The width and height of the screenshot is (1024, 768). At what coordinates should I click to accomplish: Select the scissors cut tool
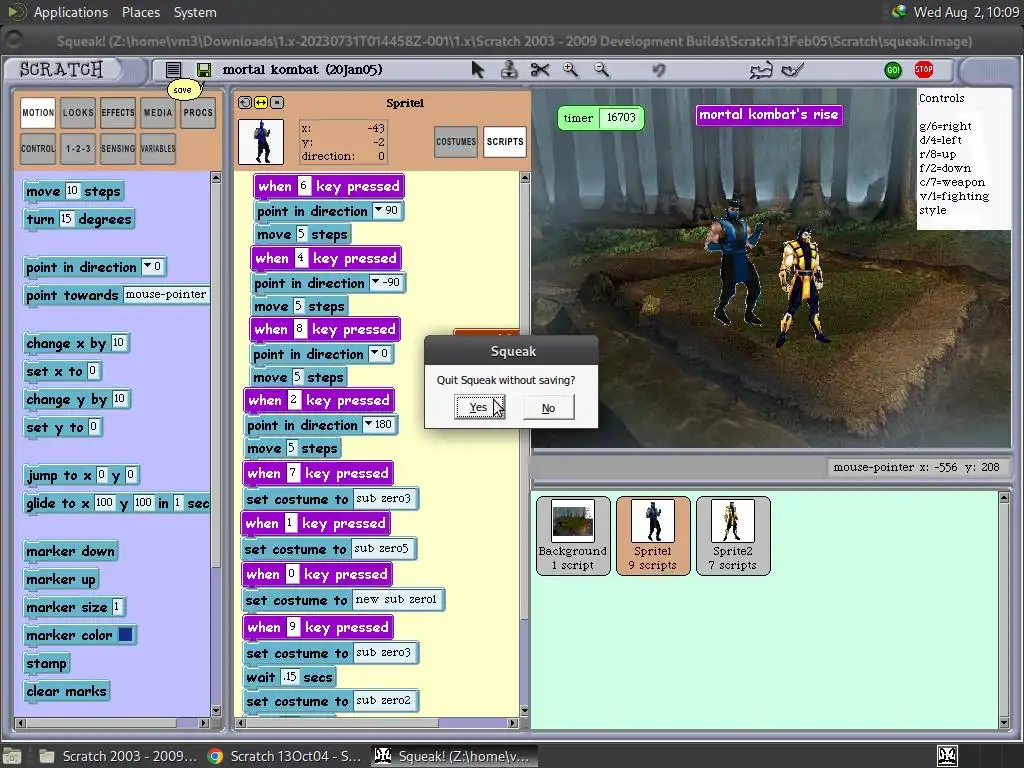pyautogui.click(x=540, y=69)
